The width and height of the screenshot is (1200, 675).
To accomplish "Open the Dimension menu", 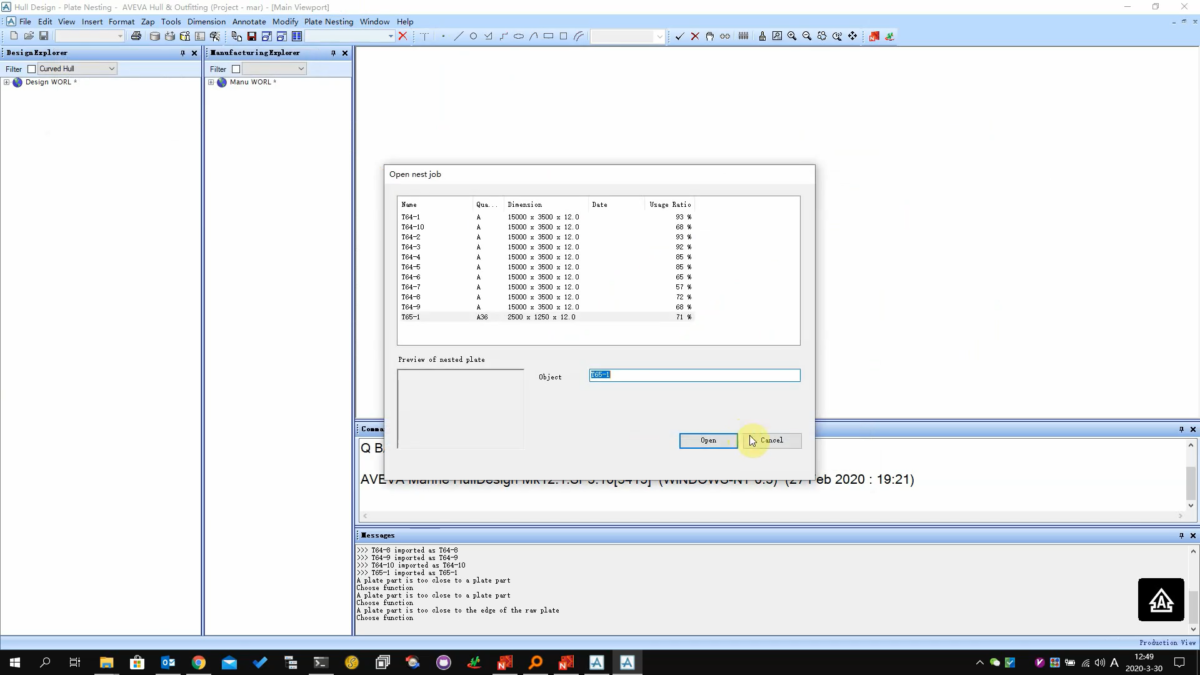I will [207, 21].
